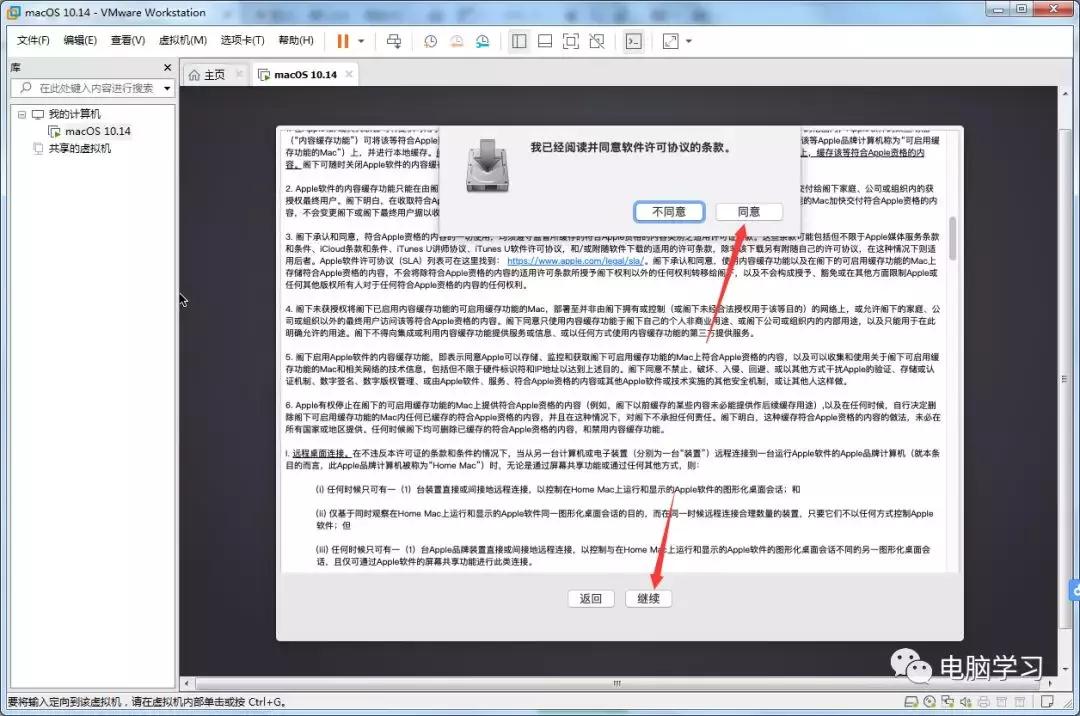Enable Unity mode from the toolbar
The height and width of the screenshot is (716, 1080).
pyautogui.click(x=598, y=41)
